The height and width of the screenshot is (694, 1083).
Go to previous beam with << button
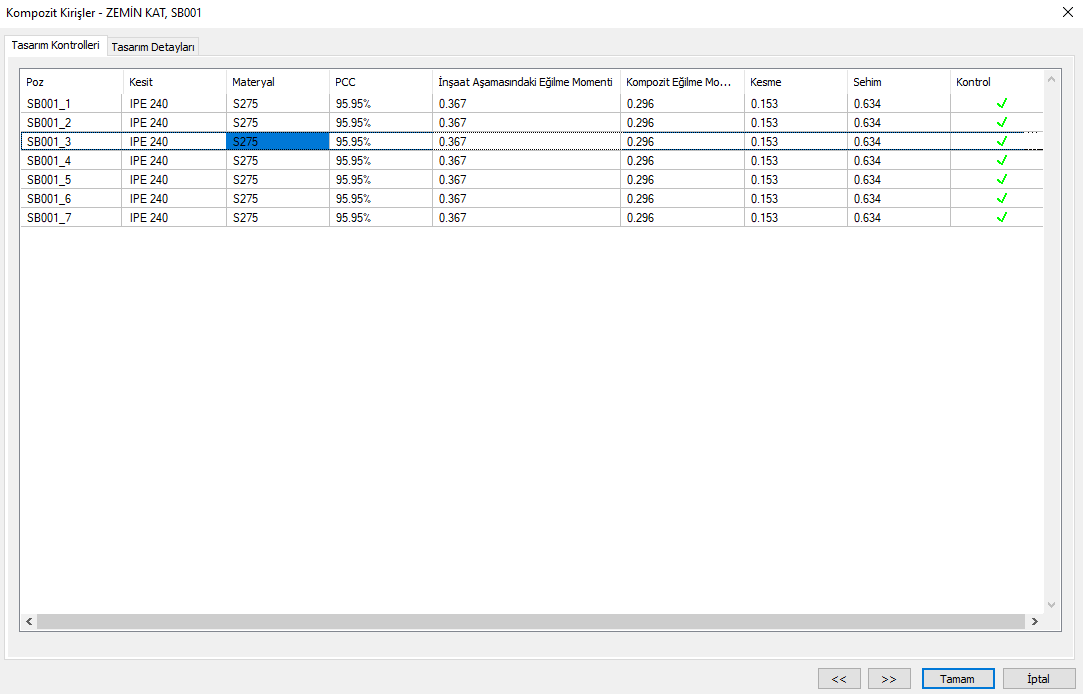pos(838,679)
